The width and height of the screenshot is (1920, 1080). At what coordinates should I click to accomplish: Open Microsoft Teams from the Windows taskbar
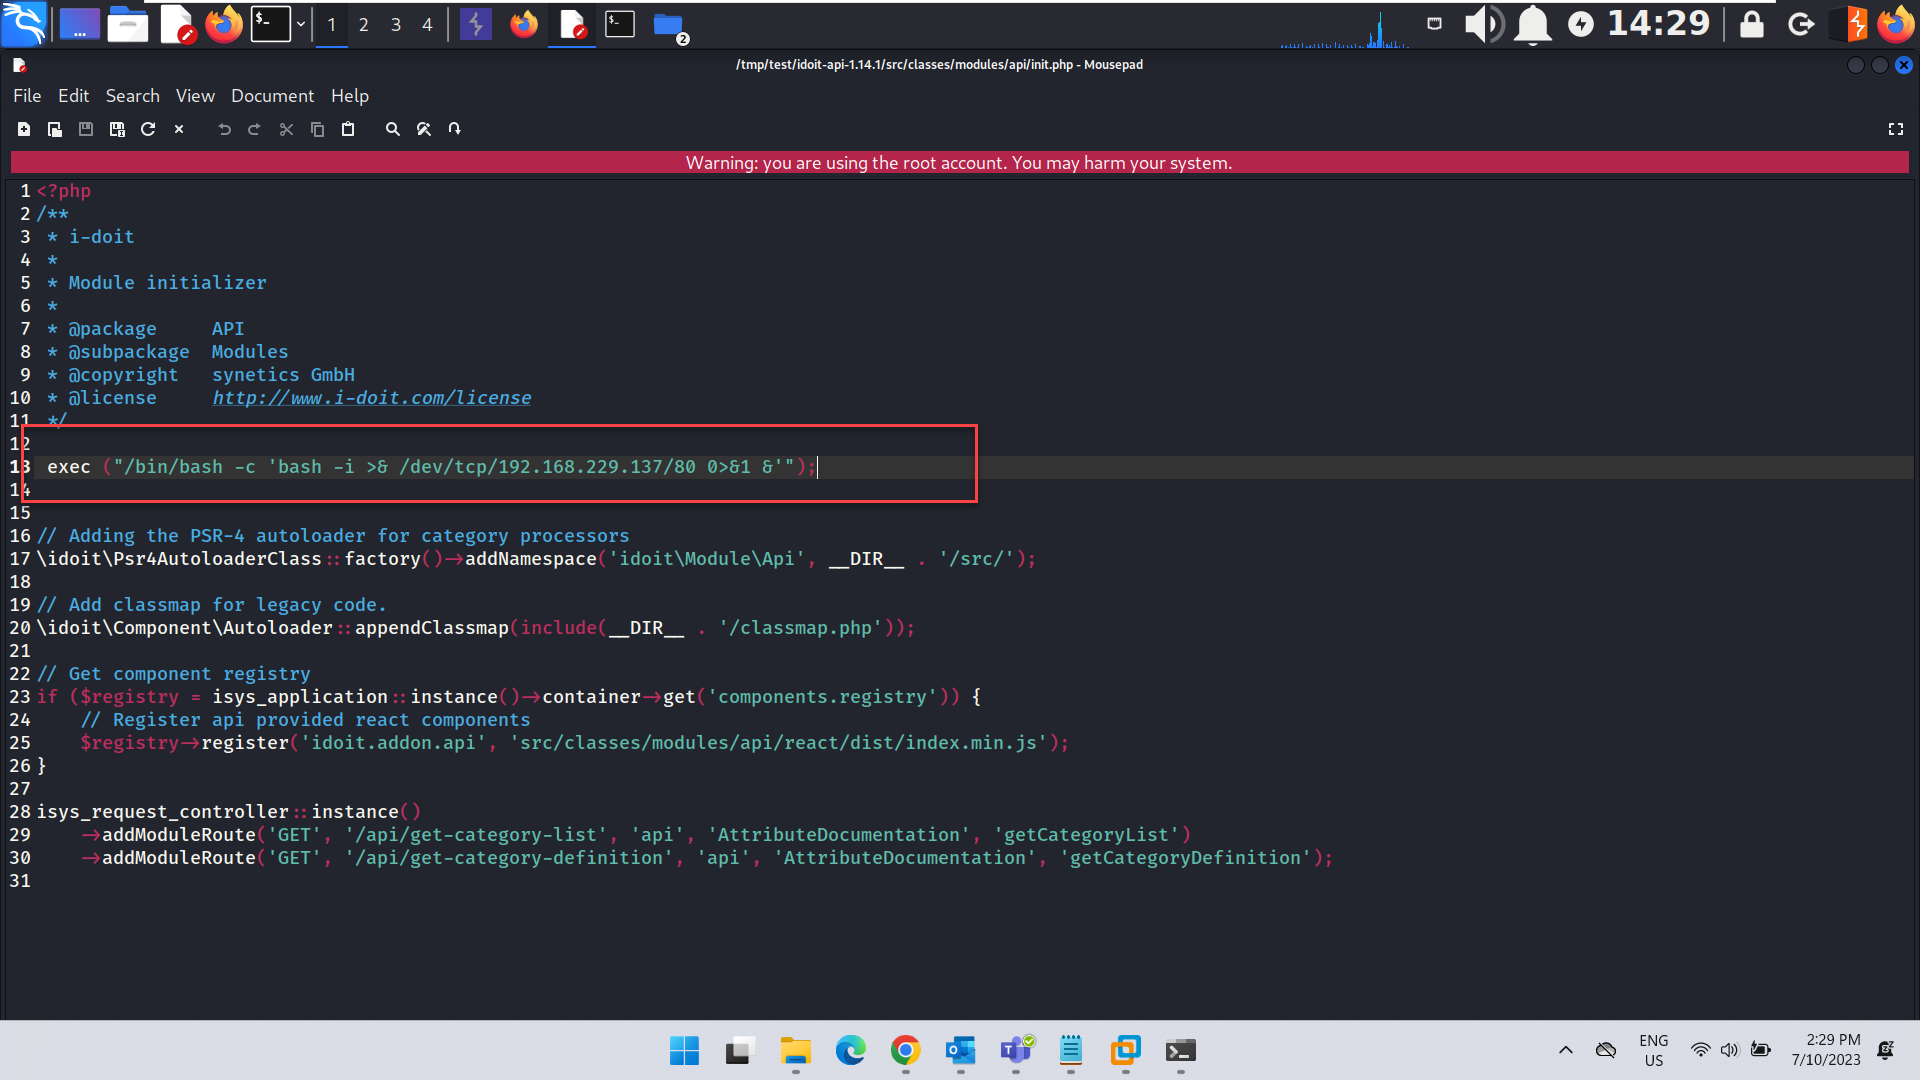click(1016, 1052)
